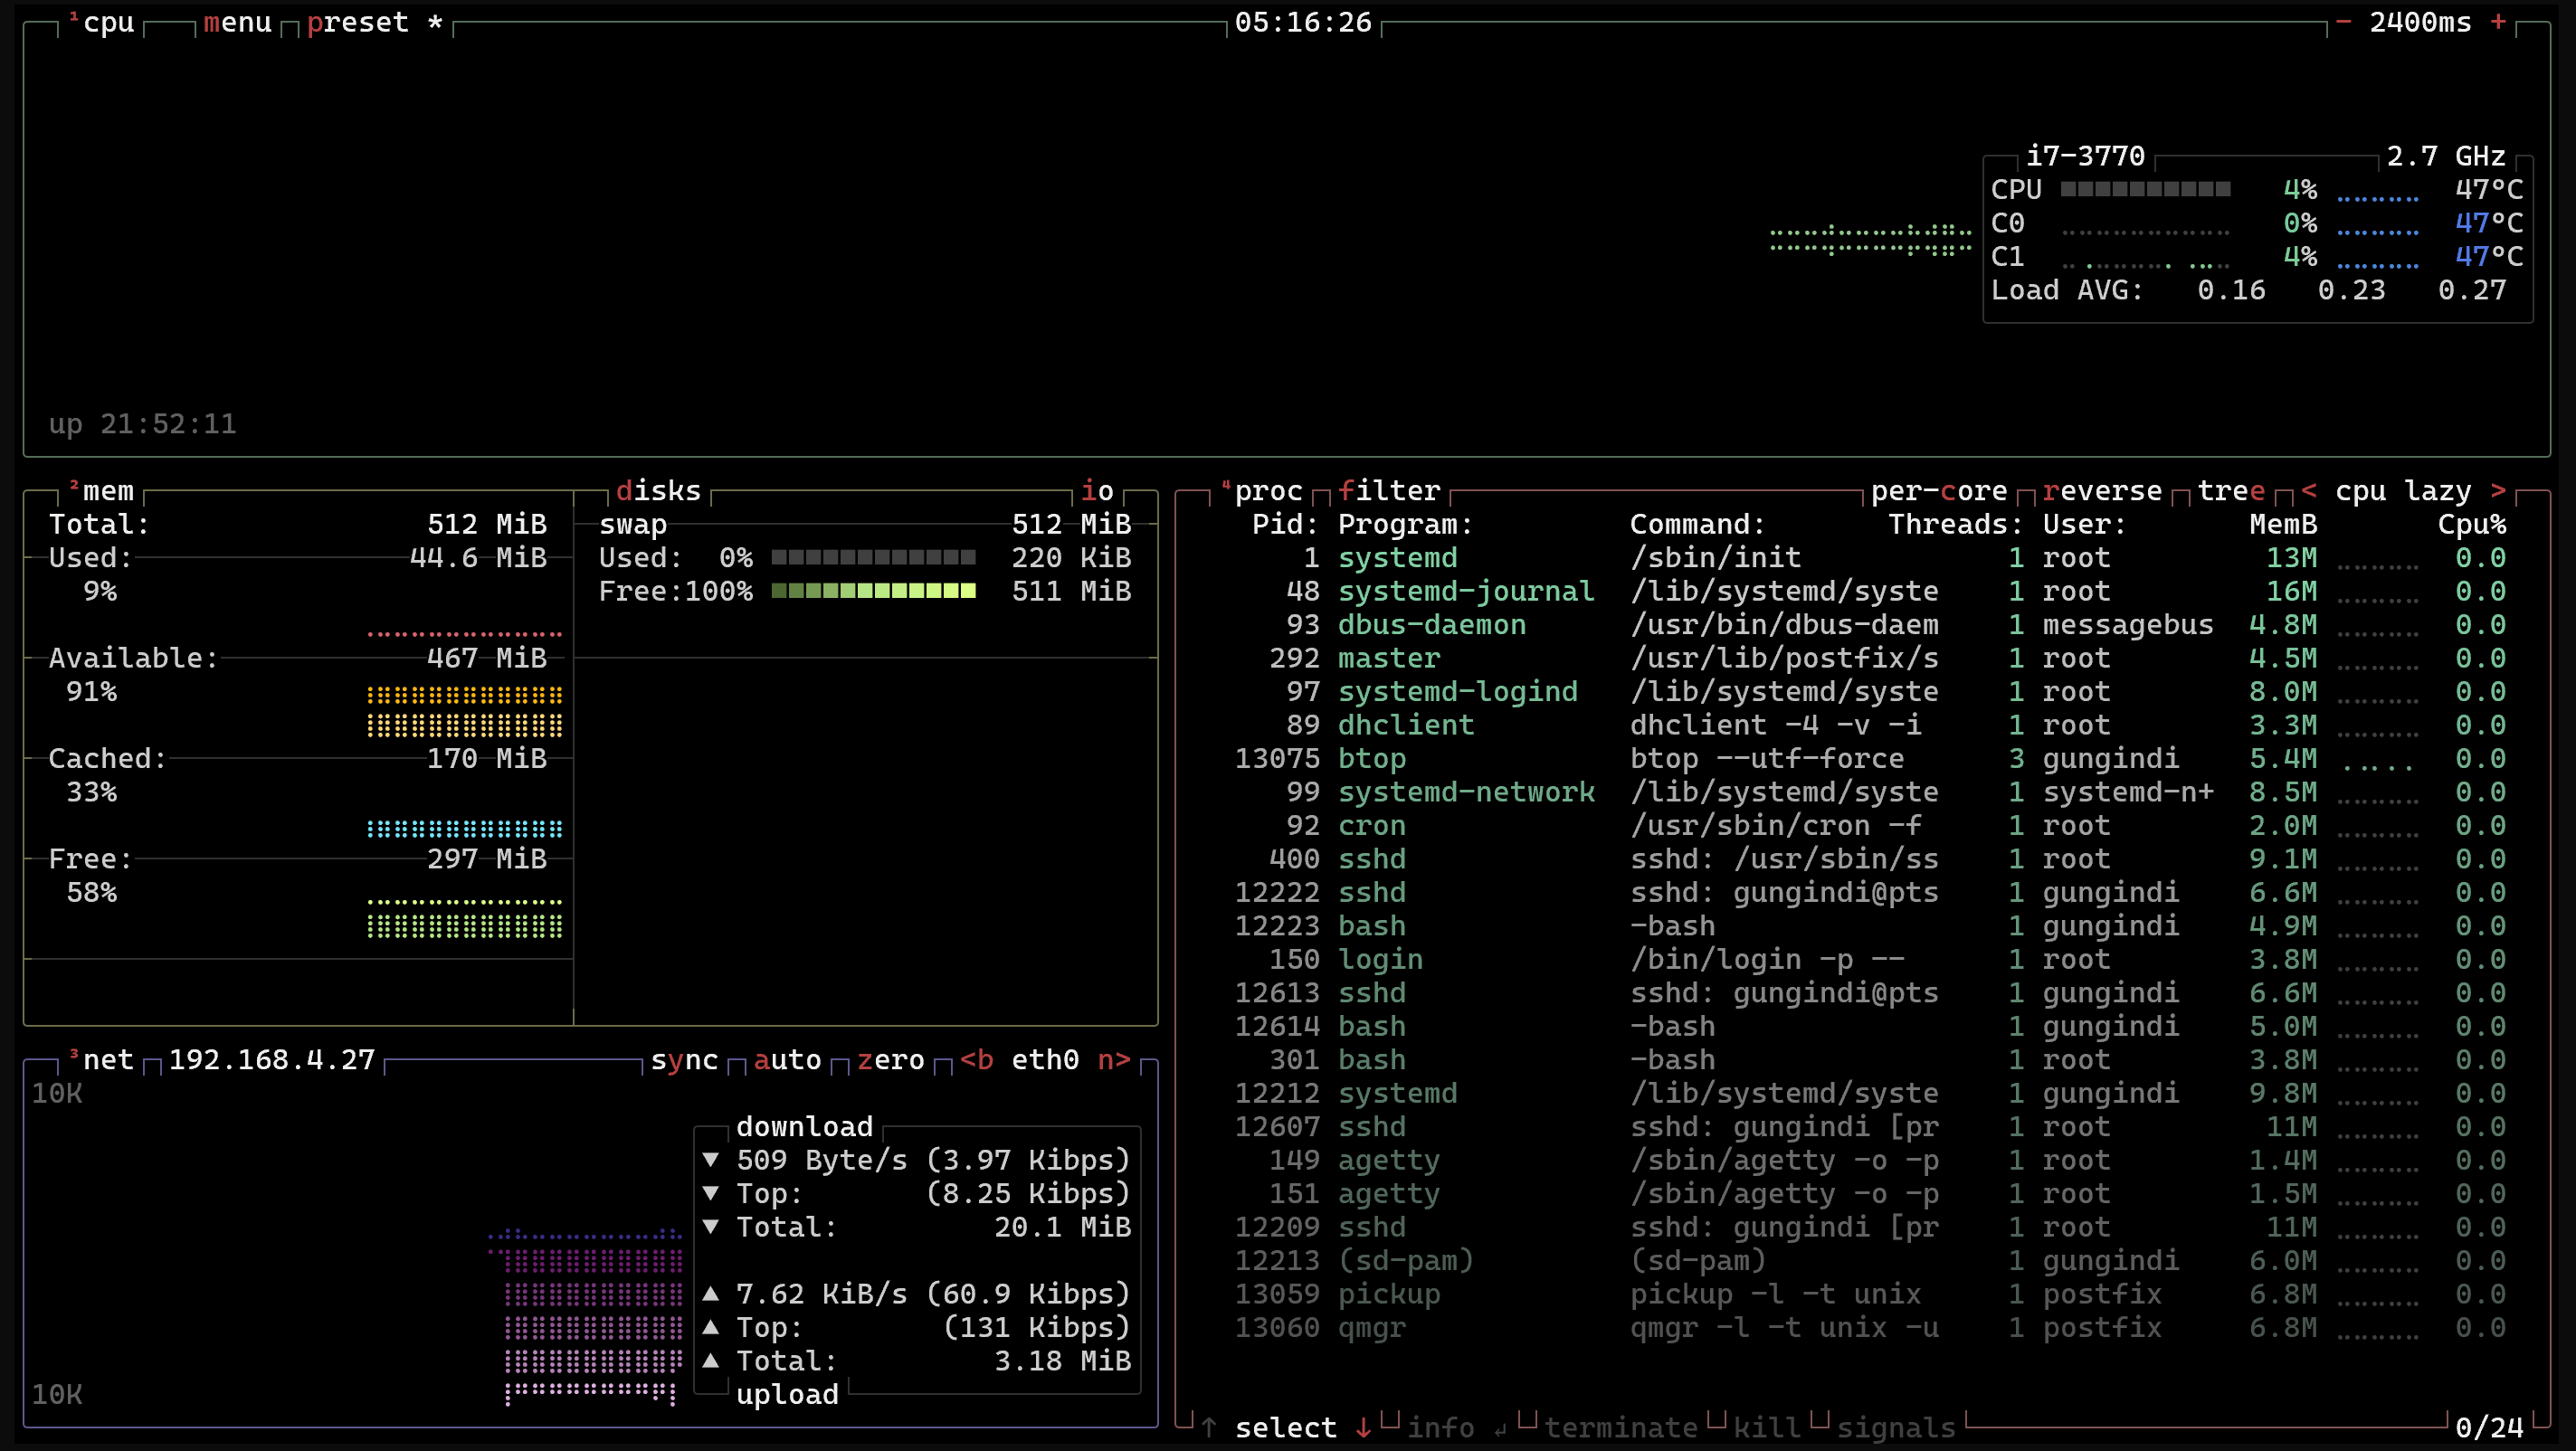Viewport: 2576px width, 1451px height.
Task: Click zero to reset net totals
Action: coord(890,1060)
